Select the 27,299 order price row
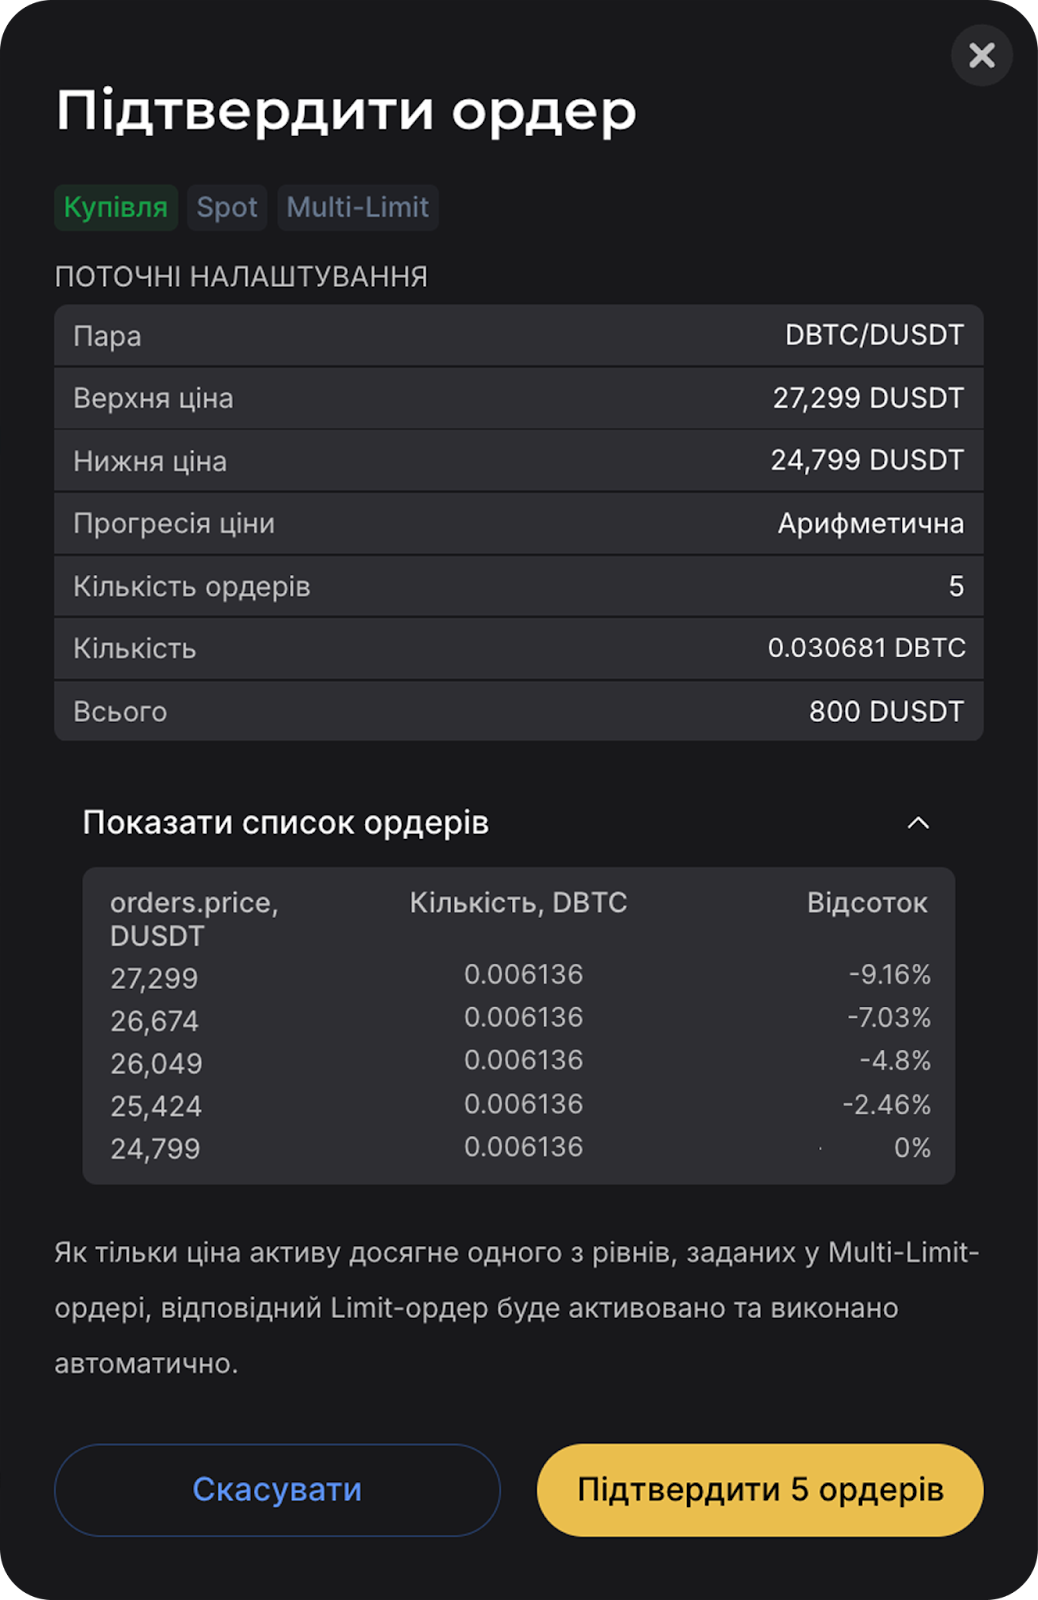 tap(154, 978)
